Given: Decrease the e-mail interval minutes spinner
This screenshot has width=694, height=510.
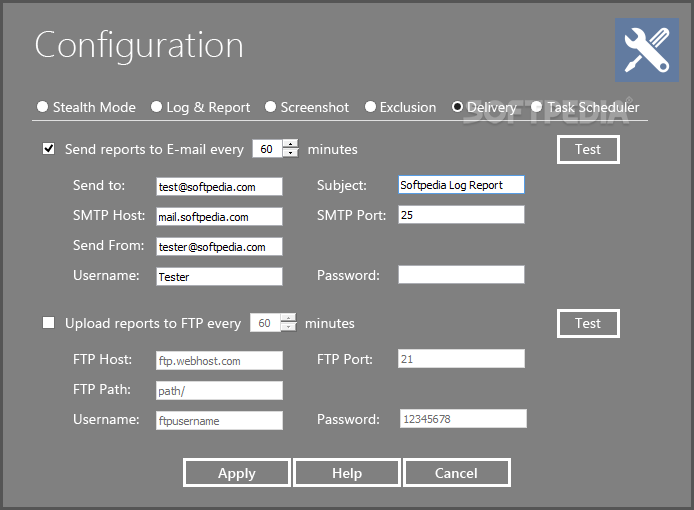Looking at the screenshot, I should (290, 153).
